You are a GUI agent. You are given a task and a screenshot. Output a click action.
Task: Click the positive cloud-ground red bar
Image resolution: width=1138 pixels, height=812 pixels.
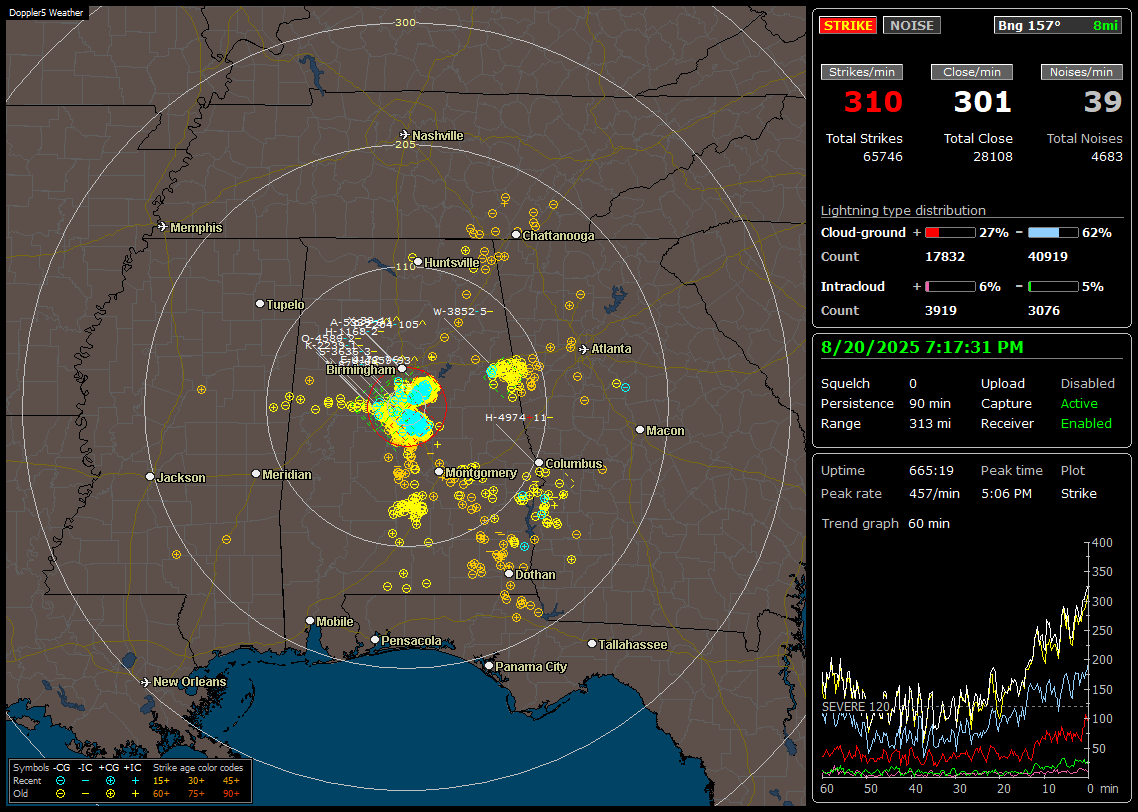[x=950, y=233]
